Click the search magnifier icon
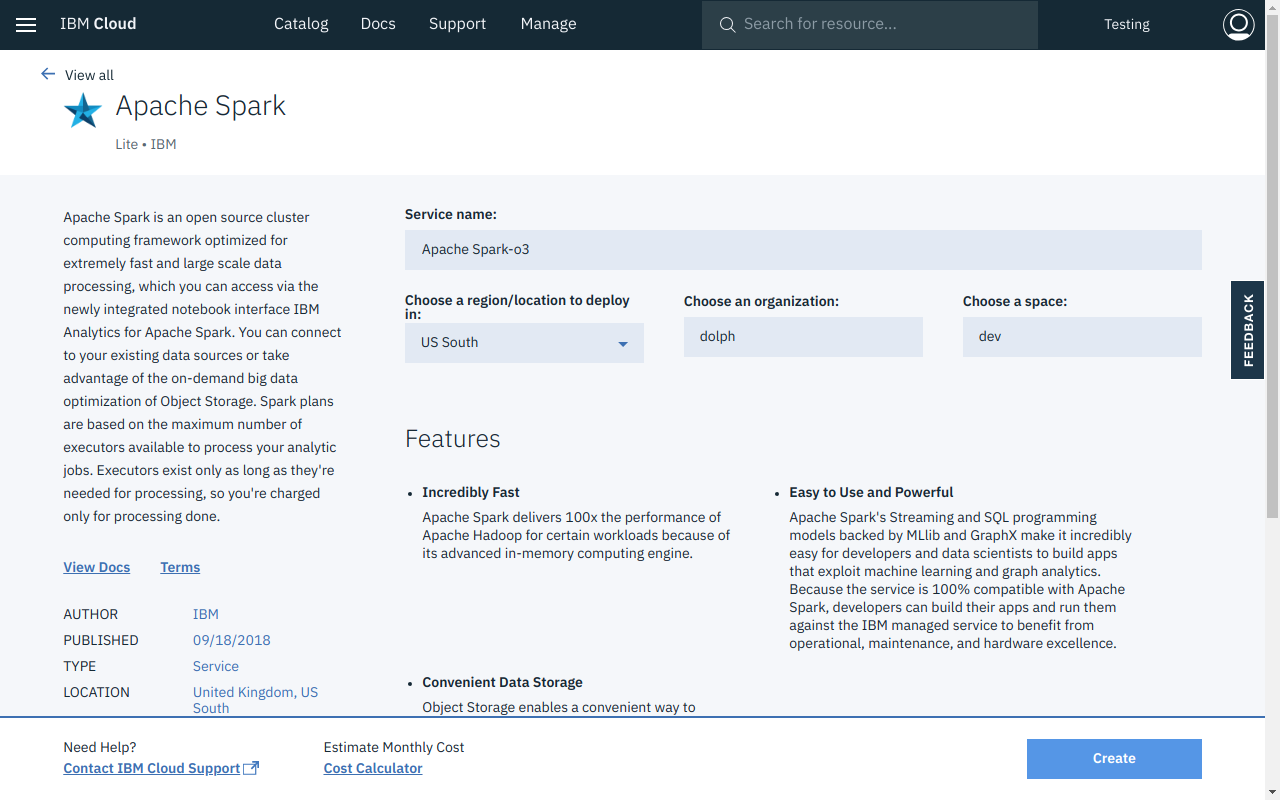This screenshot has width=1280, height=800. click(727, 24)
